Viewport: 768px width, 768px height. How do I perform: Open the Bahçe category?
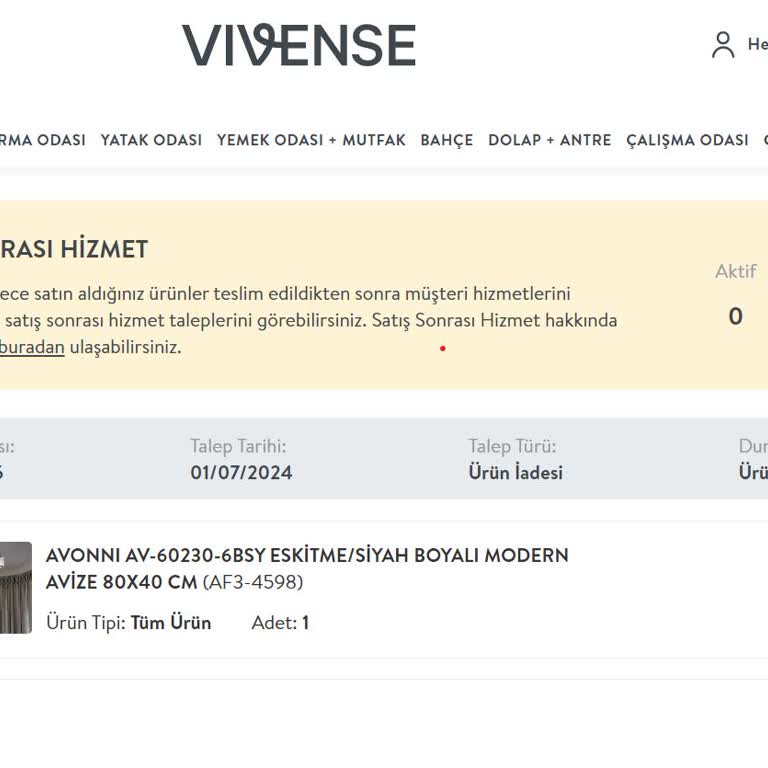pos(447,140)
